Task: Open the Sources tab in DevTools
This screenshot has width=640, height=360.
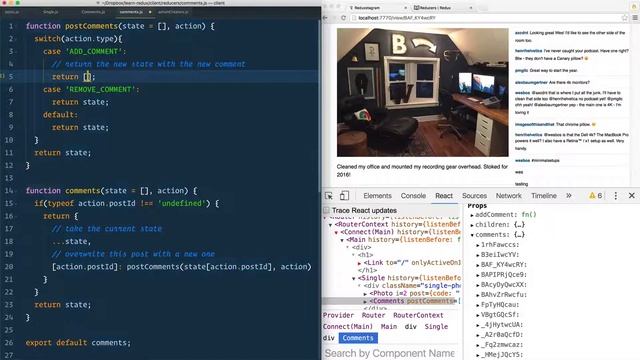Action: (x=474, y=196)
